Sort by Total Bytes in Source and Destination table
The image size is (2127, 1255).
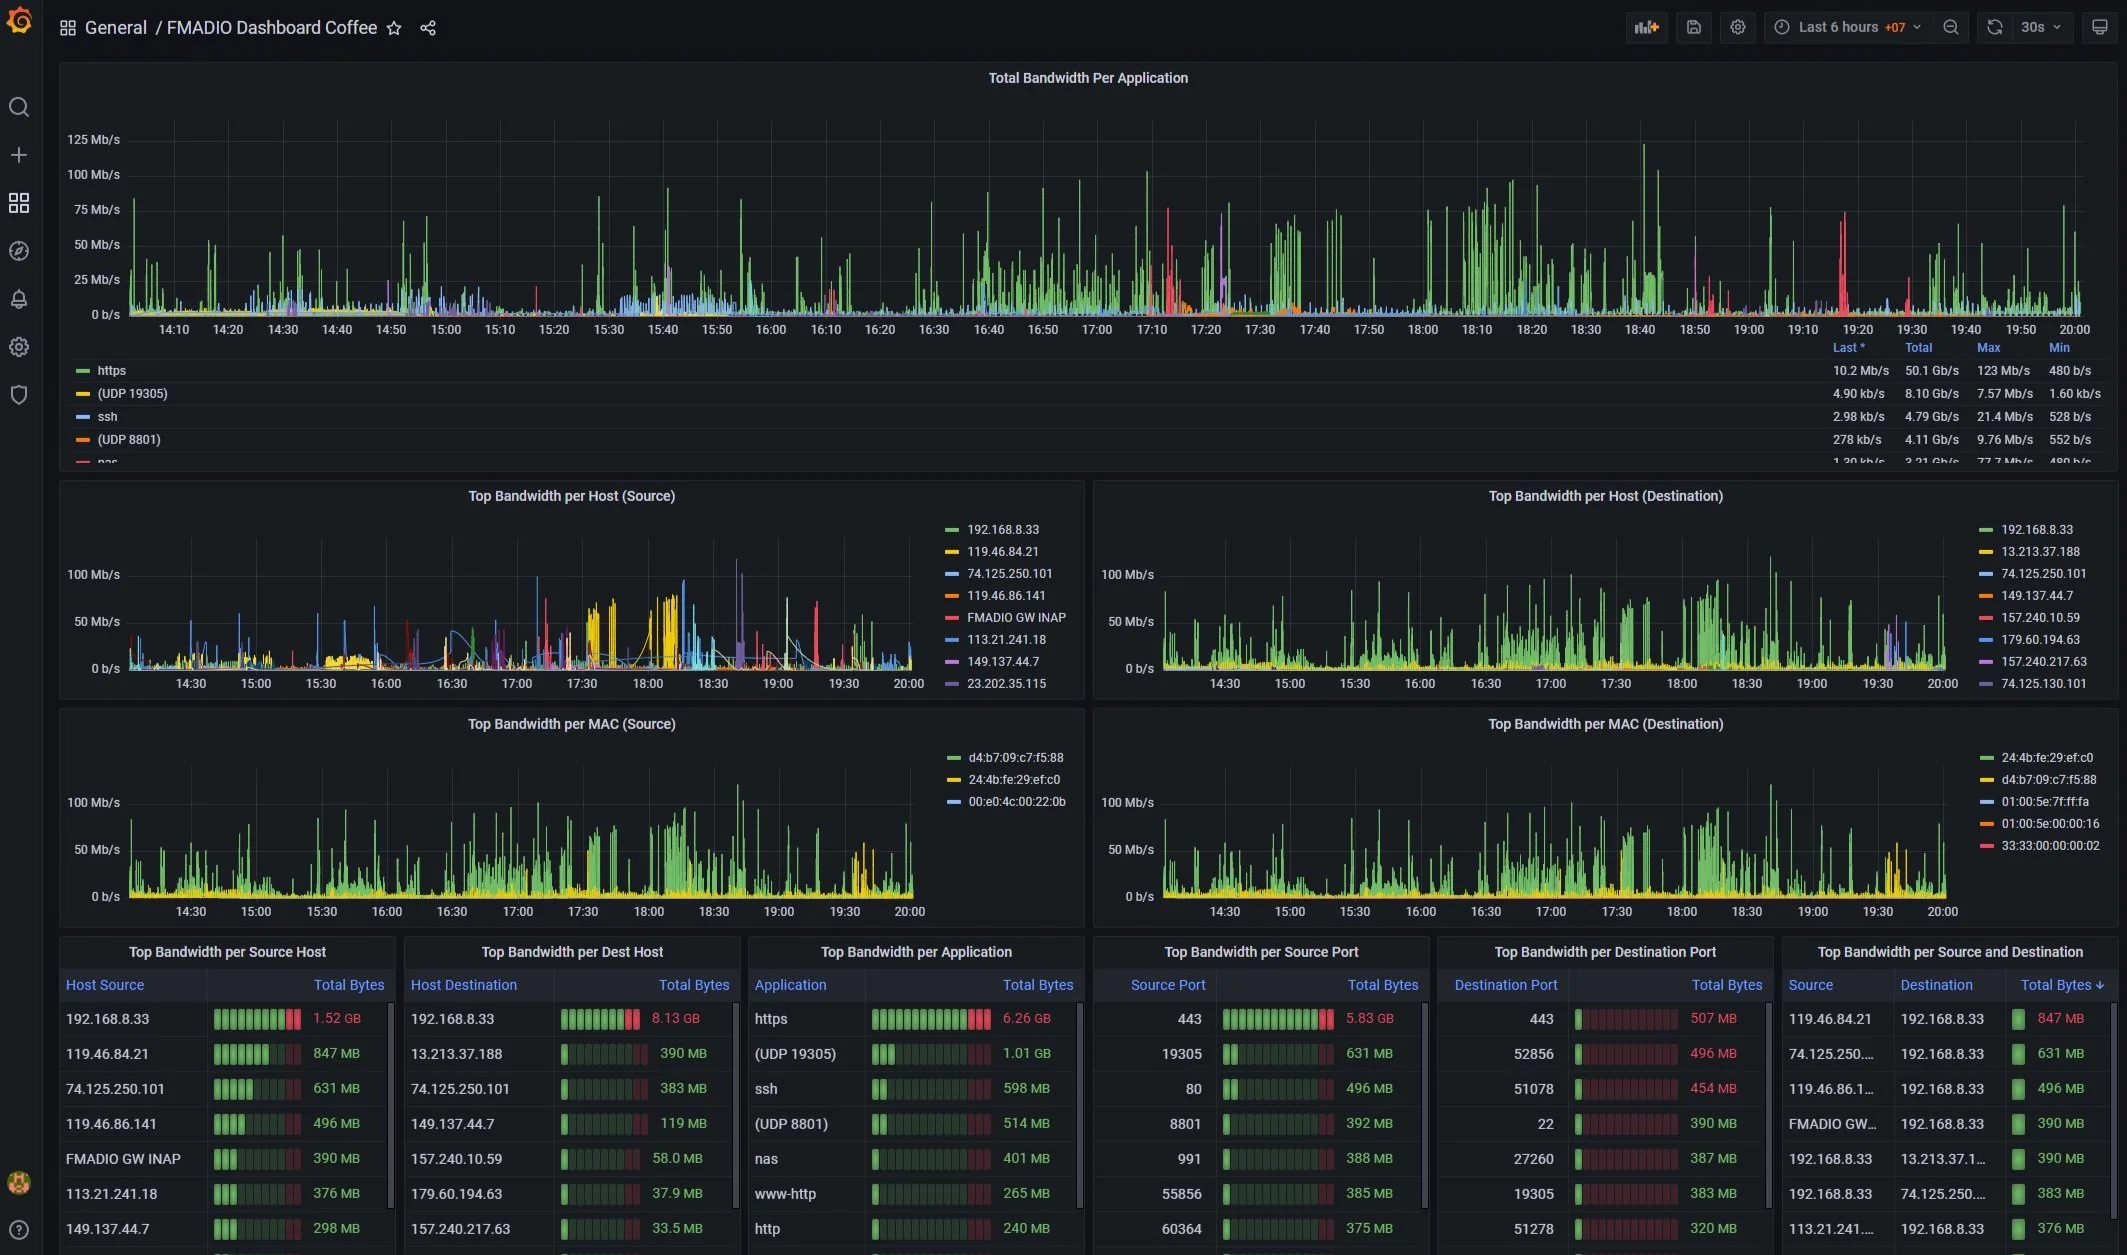click(2061, 985)
